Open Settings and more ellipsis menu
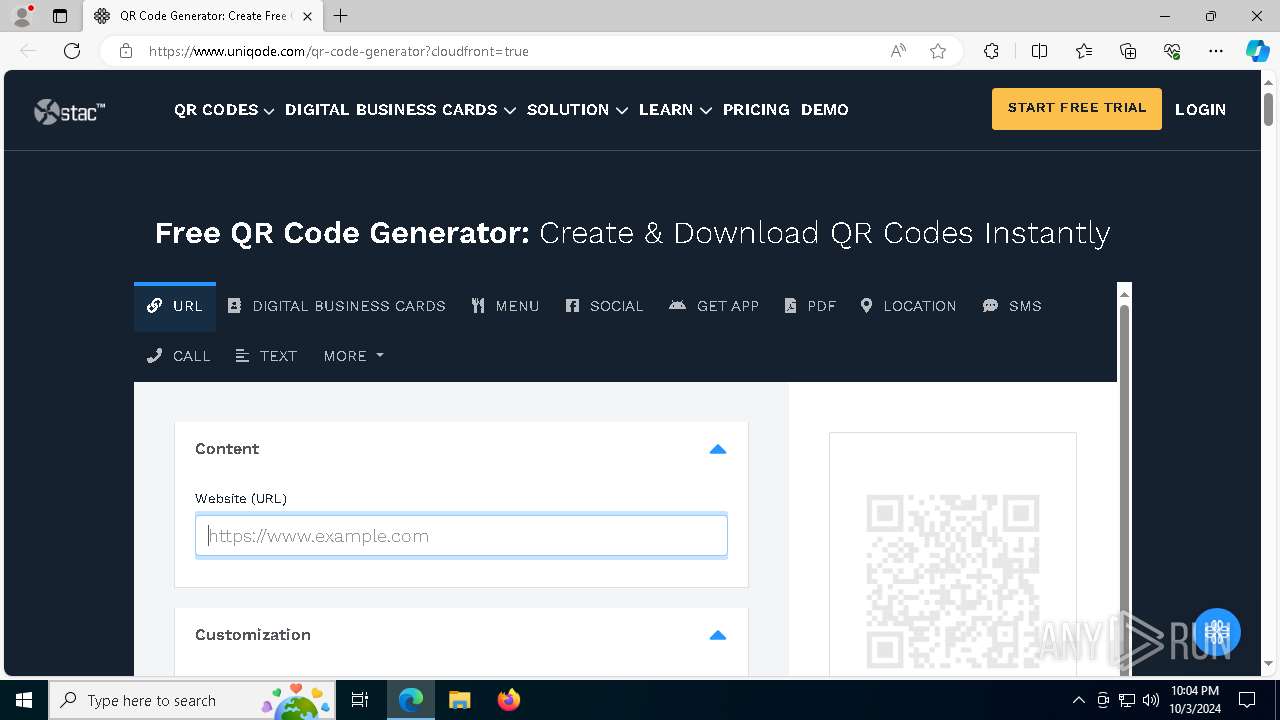Screen dimensions: 1280x720 (x=1216, y=51)
